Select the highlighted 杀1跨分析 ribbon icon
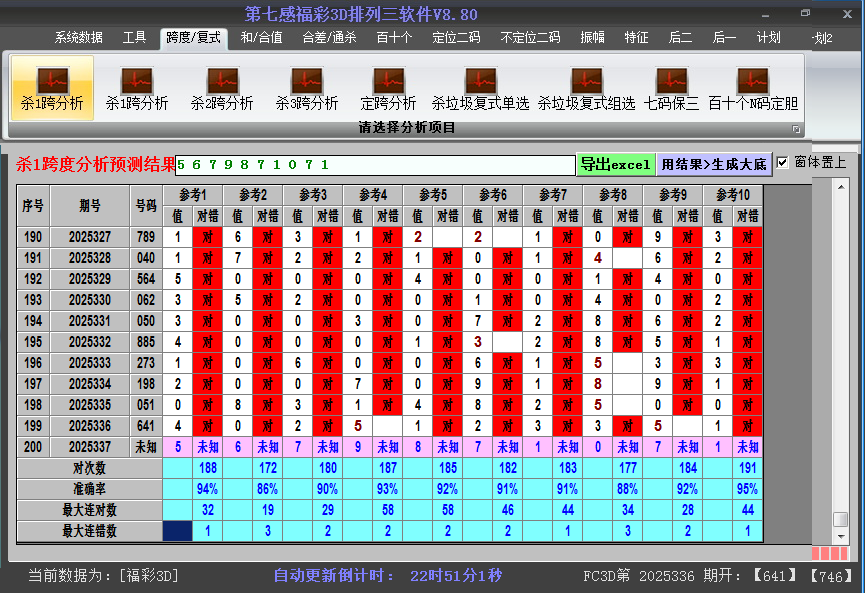This screenshot has width=865, height=593. 52,88
